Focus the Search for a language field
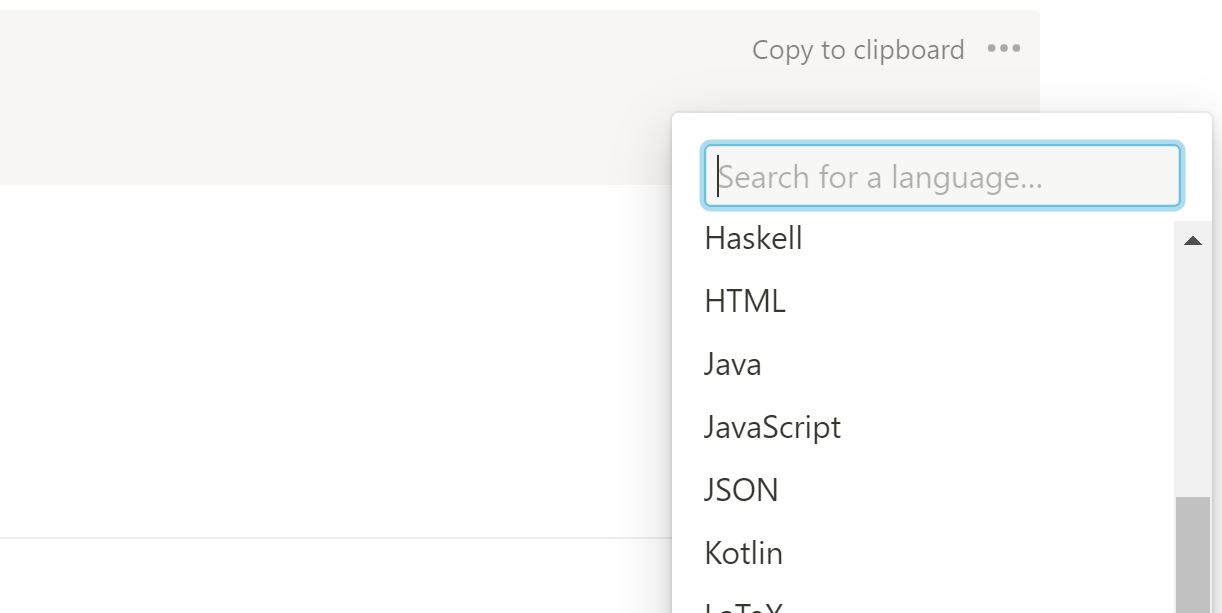Viewport: 1222px width, 613px height. click(942, 177)
